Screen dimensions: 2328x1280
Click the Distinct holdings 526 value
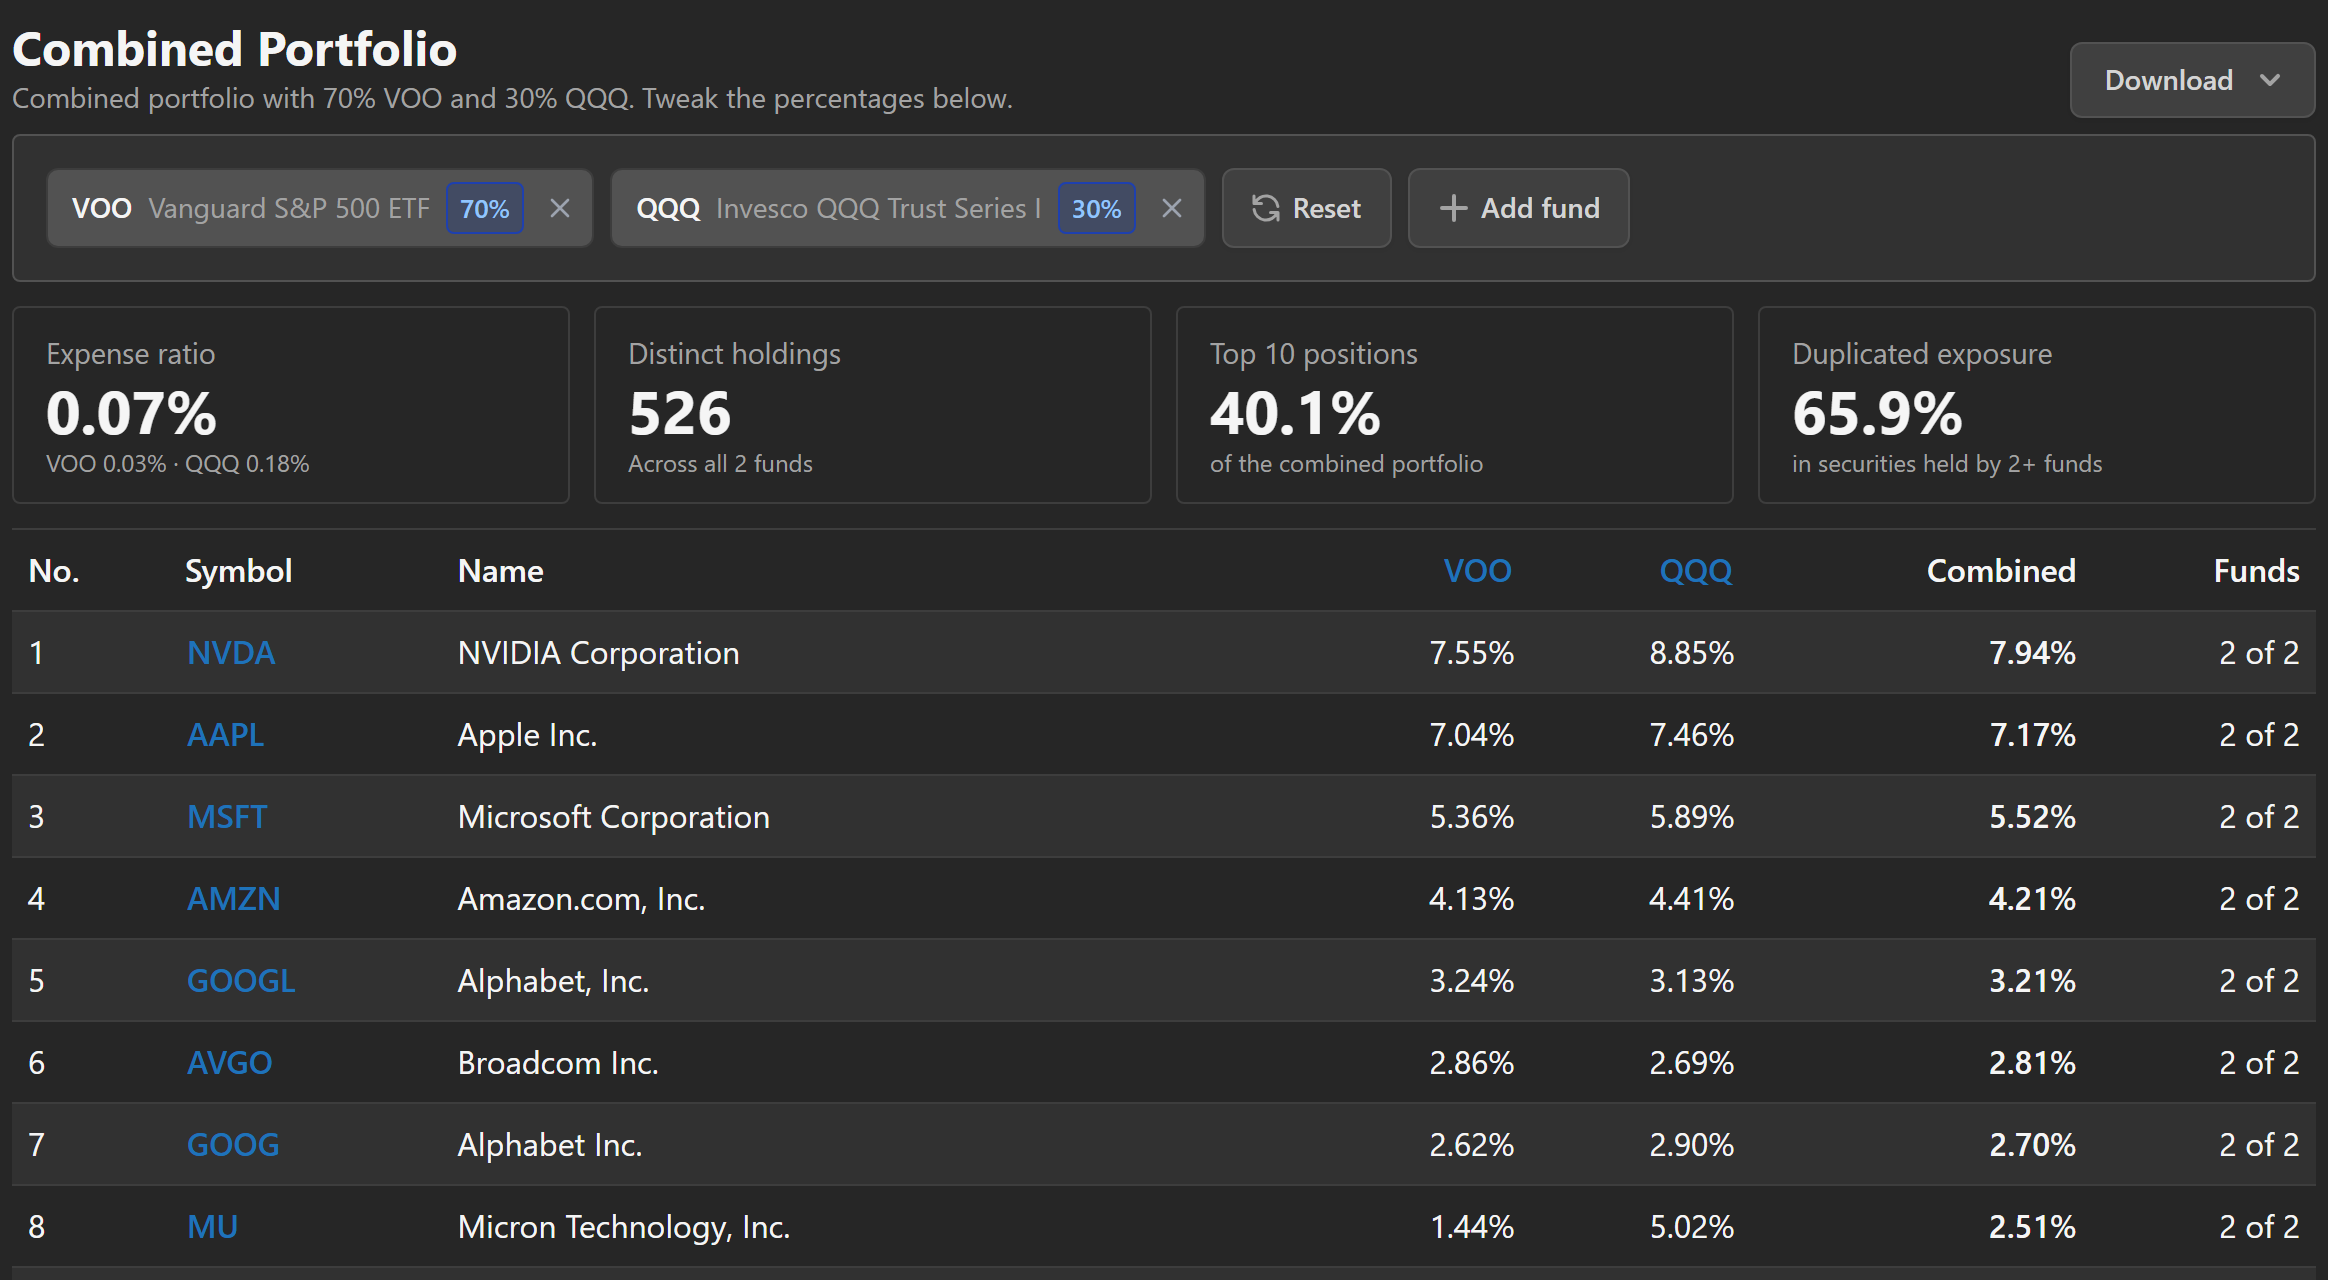point(680,413)
